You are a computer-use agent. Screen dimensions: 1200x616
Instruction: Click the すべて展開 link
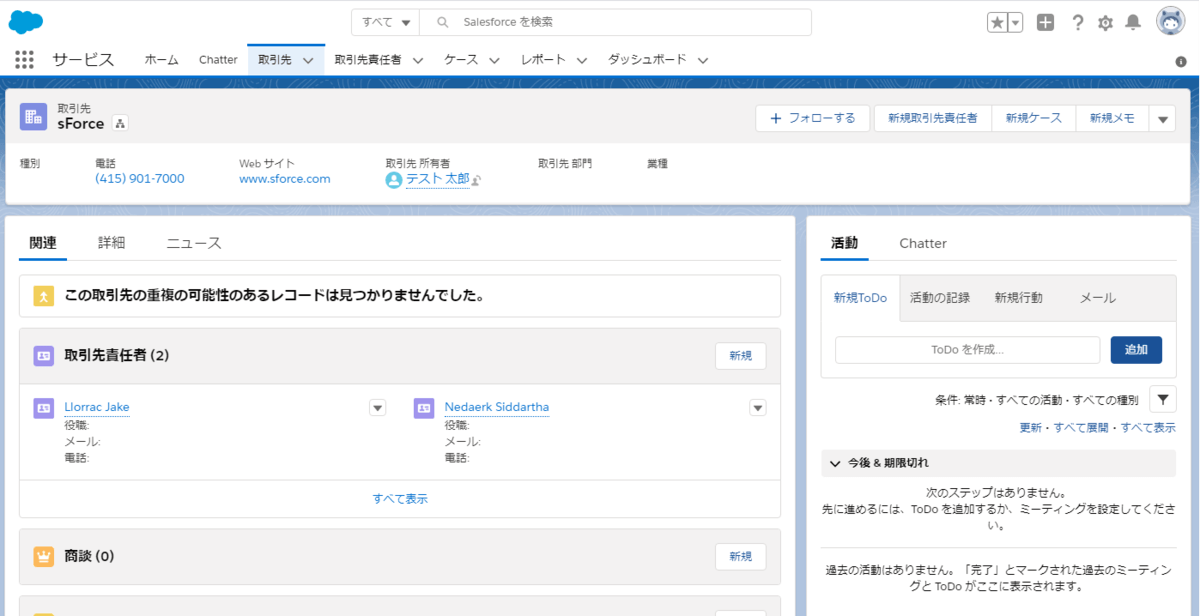pos(1081,427)
